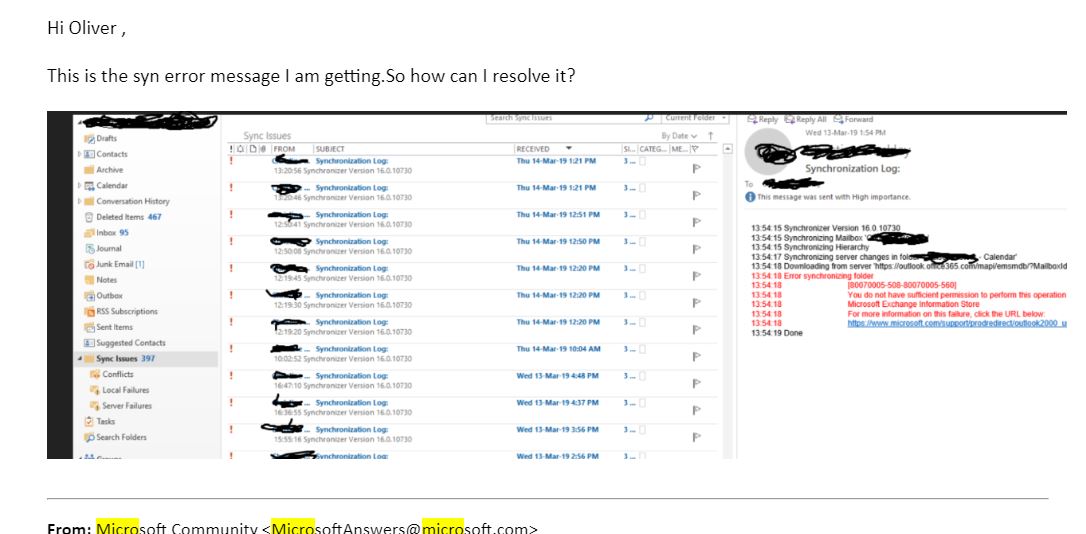Collapse the Sync Issues folder arrow

tap(80, 359)
